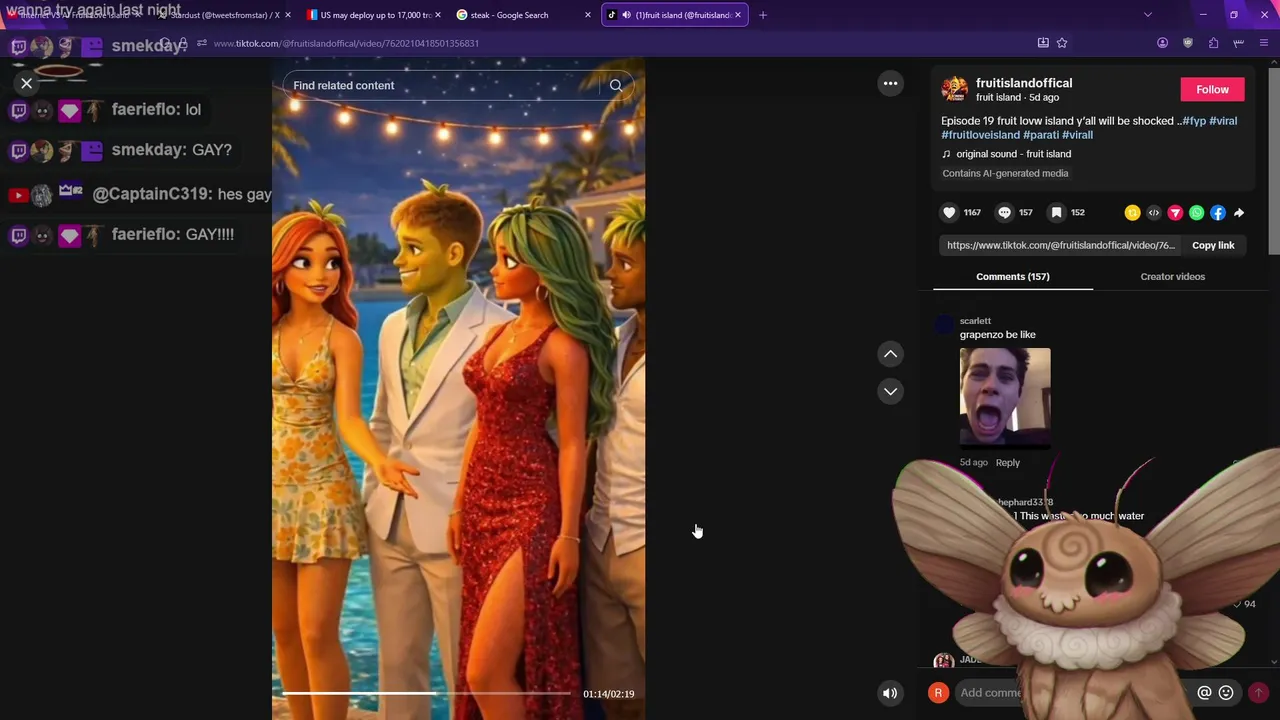Follow fruitislandoffical
The height and width of the screenshot is (720, 1280).
point(1212,89)
